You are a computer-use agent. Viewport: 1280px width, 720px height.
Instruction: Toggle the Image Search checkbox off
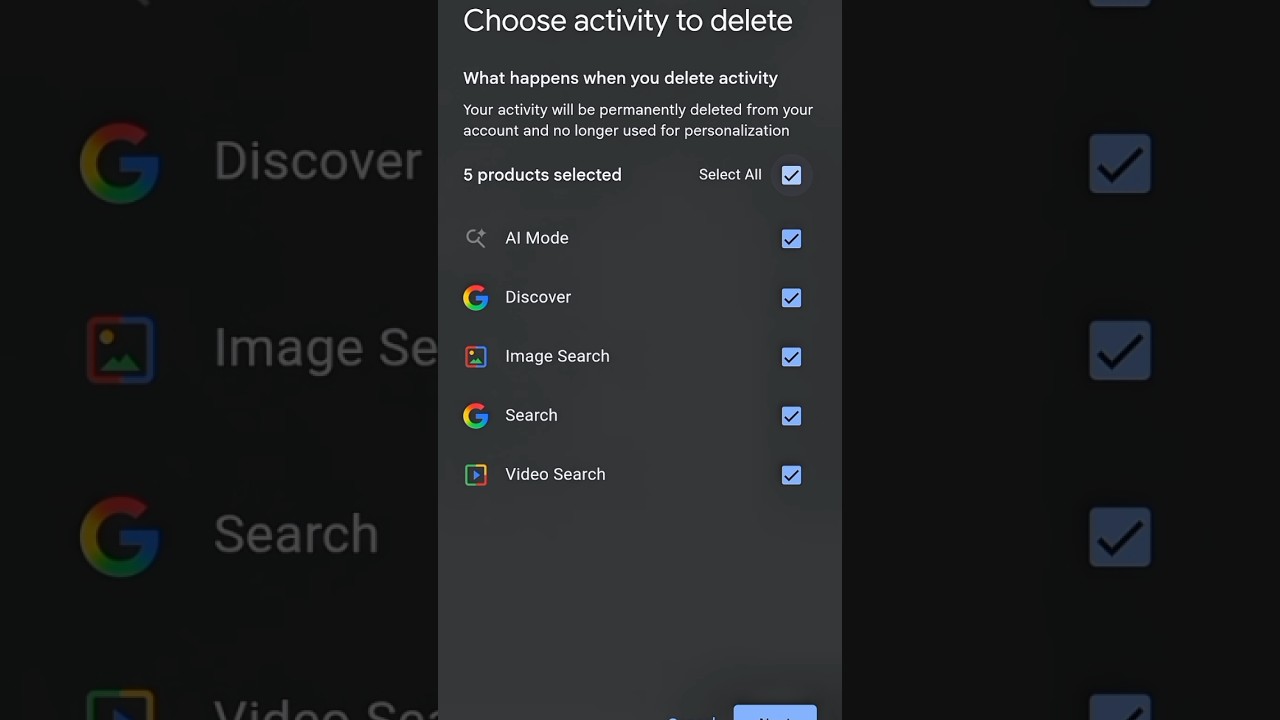pyautogui.click(x=791, y=356)
